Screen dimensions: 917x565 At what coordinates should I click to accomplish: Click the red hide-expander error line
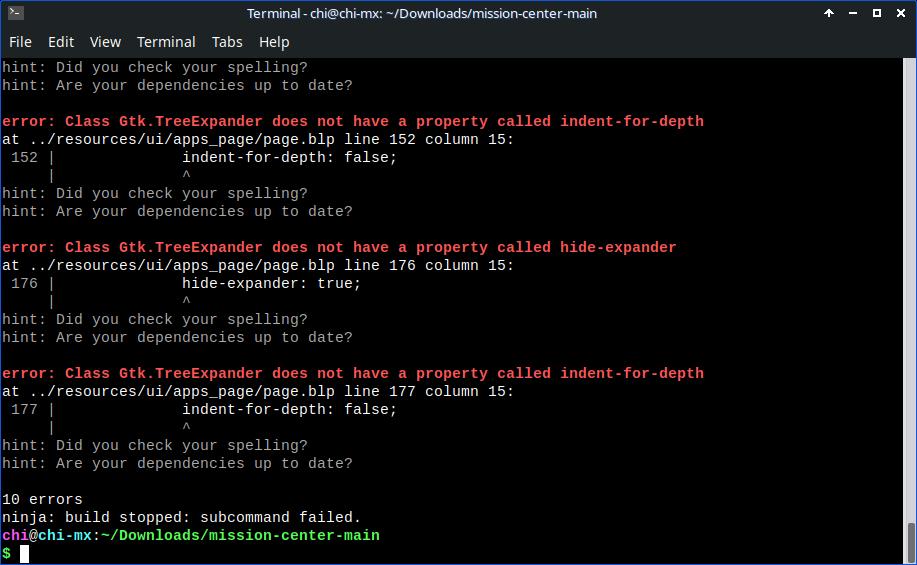click(339, 248)
